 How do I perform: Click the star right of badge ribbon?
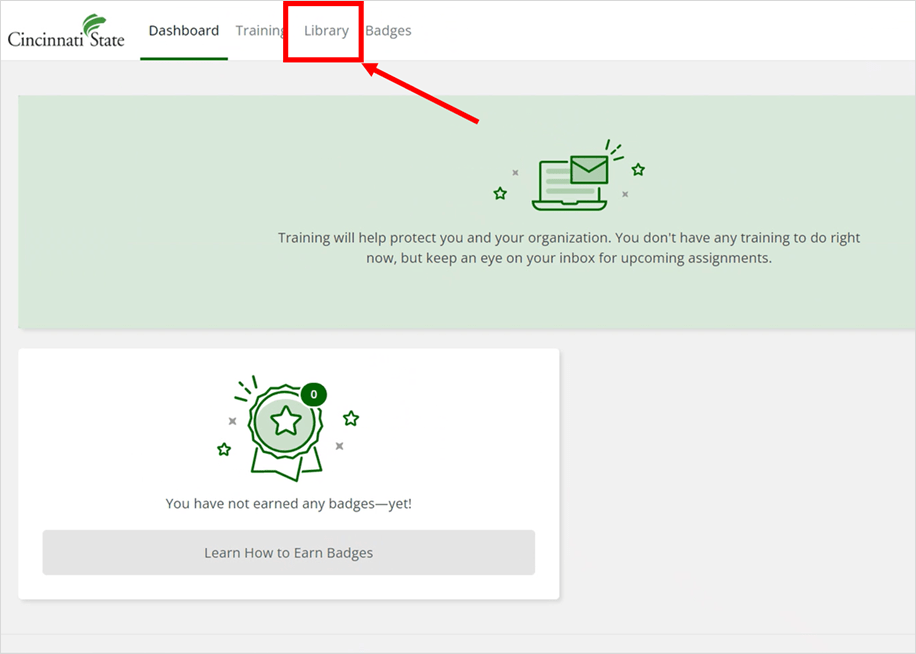click(351, 418)
